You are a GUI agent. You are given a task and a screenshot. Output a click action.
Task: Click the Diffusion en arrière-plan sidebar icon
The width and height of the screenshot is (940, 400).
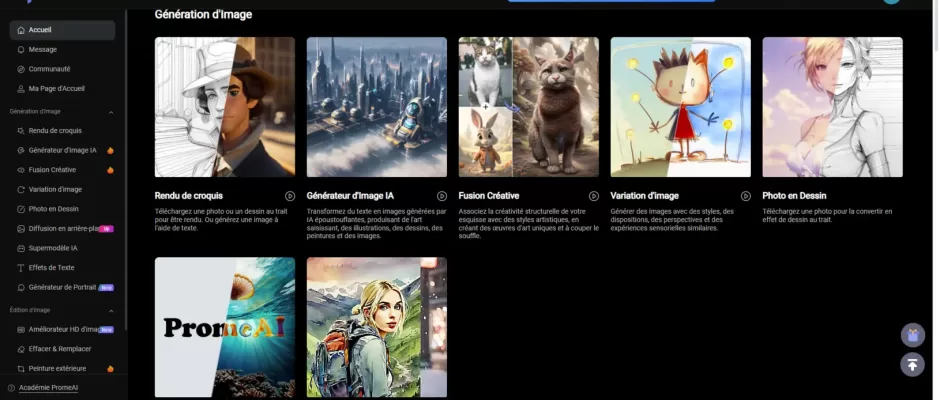coord(21,229)
